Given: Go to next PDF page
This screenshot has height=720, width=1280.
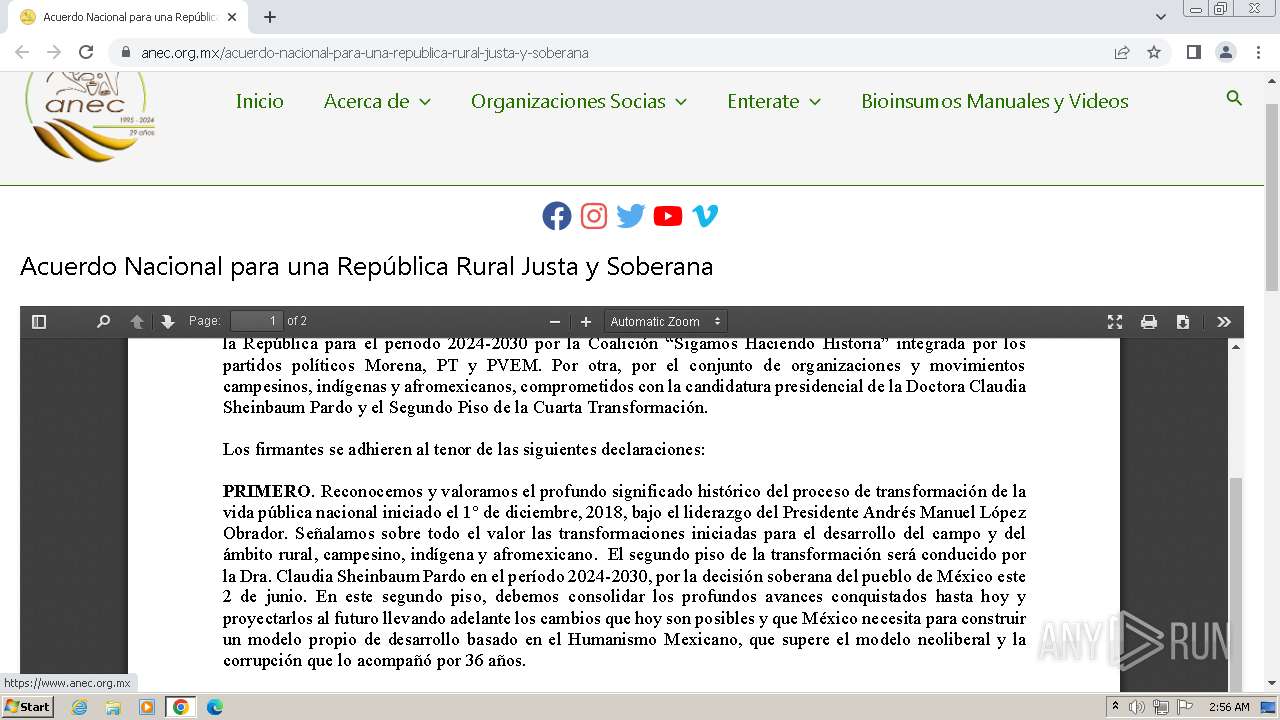Looking at the screenshot, I should click(x=168, y=322).
